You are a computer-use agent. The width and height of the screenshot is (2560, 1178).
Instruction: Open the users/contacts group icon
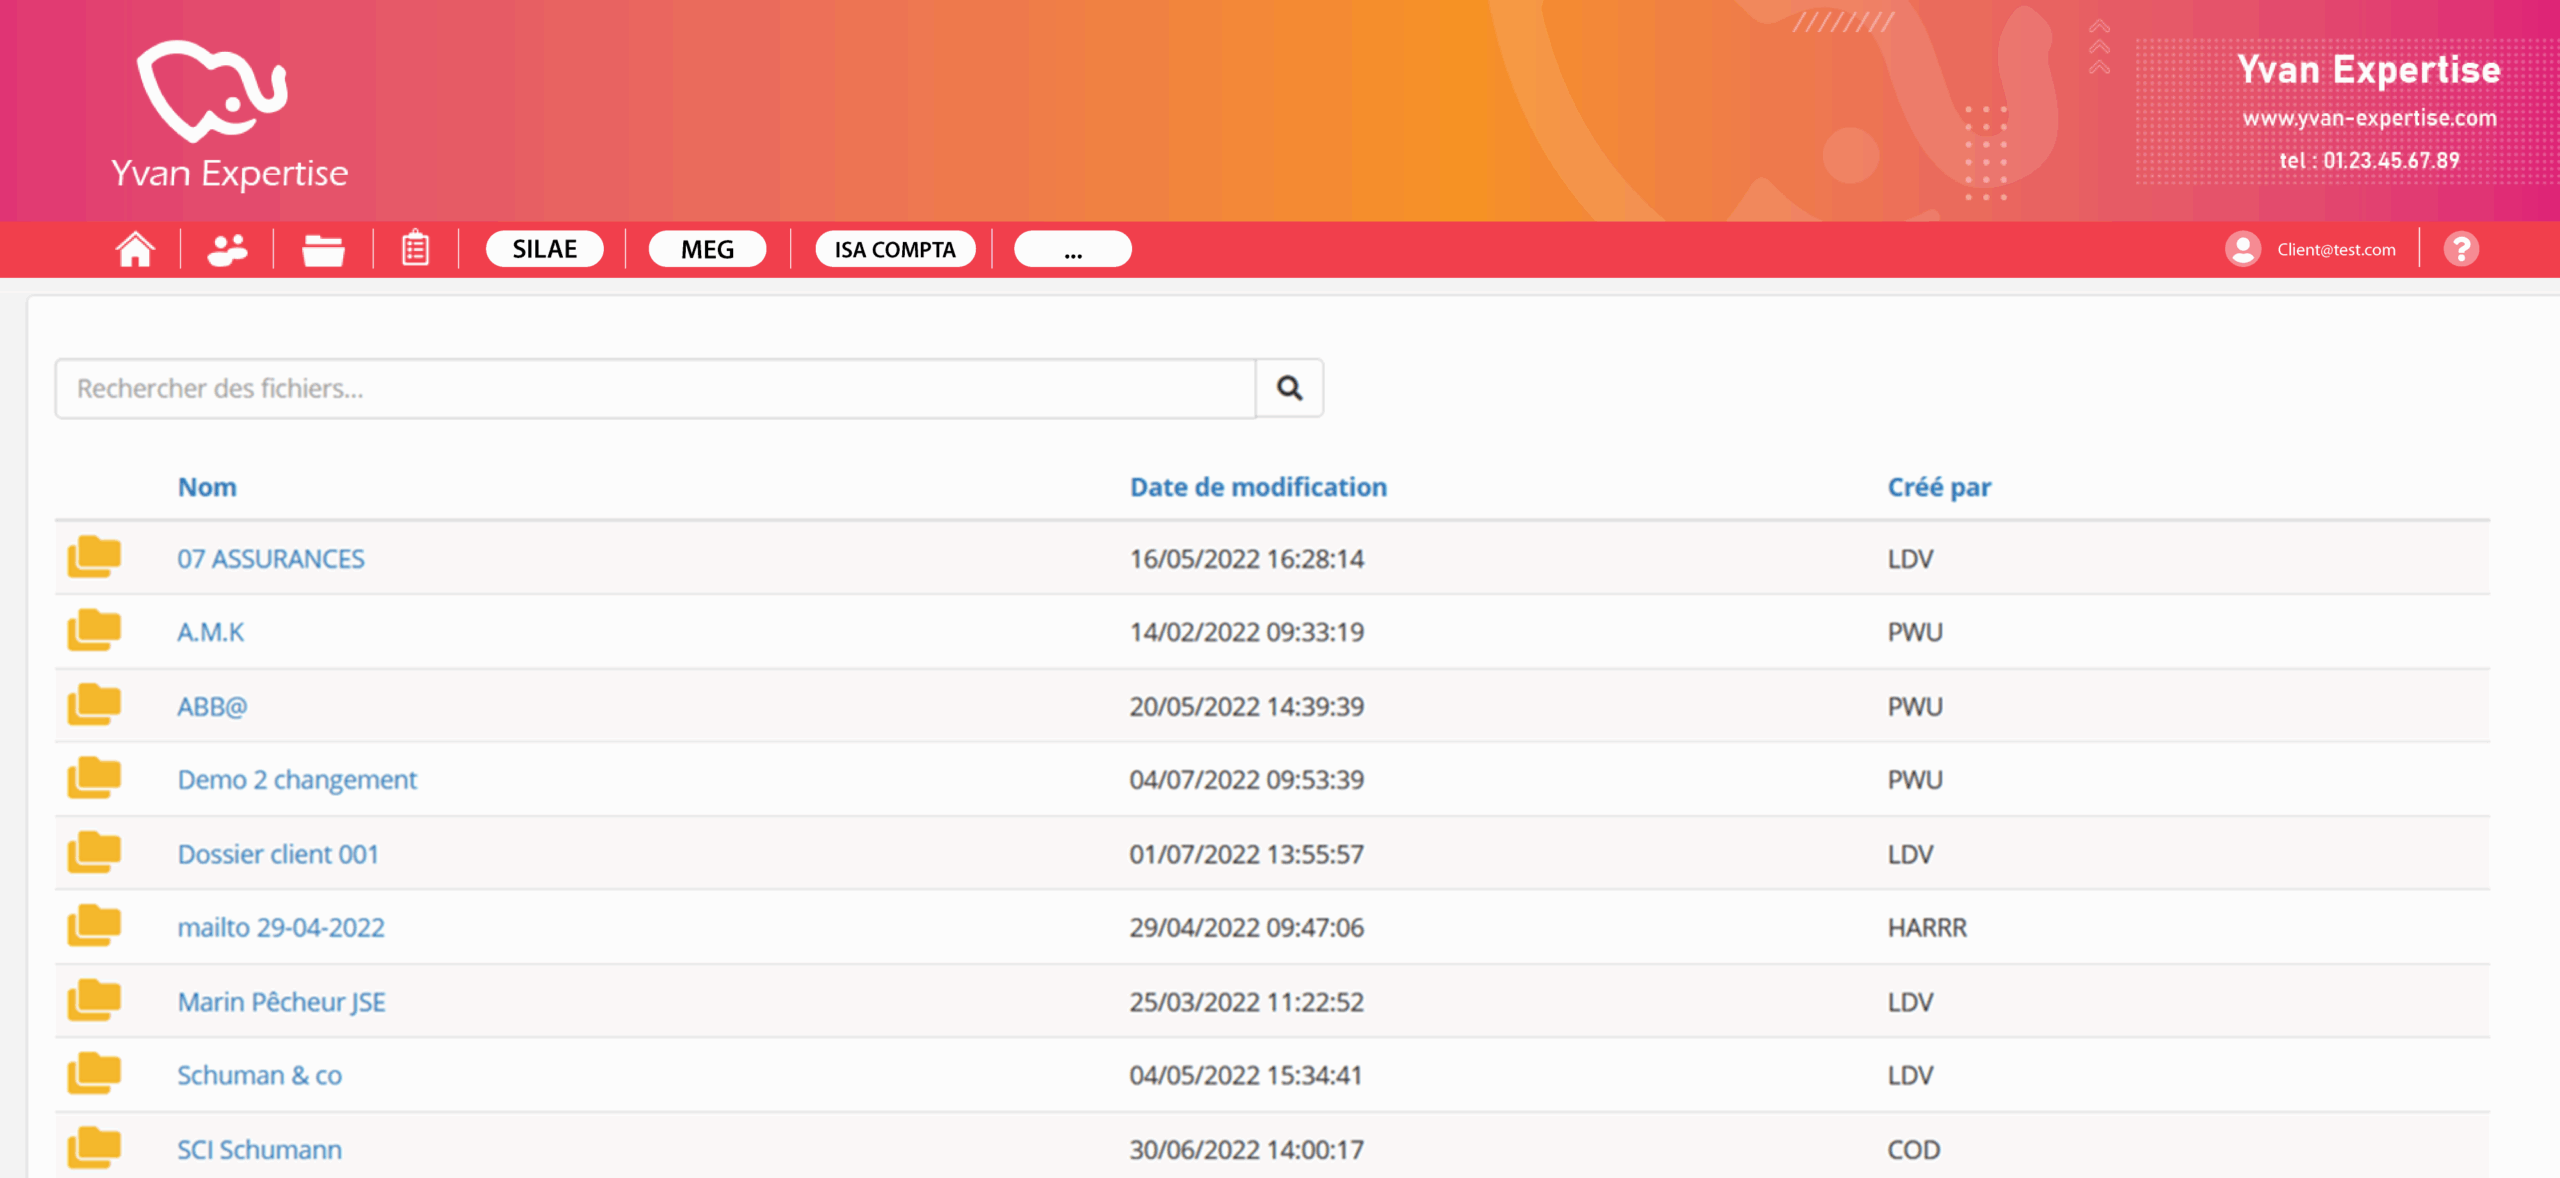(227, 249)
